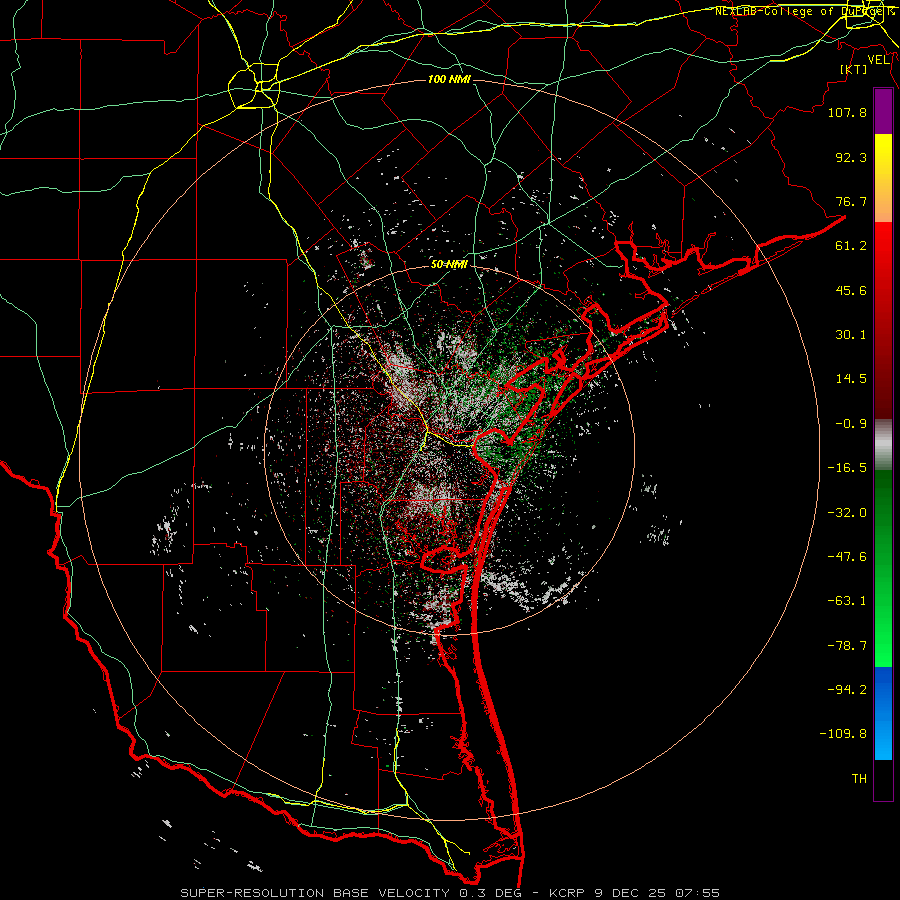Click the 45.6 velocity scale value
This screenshot has width=900, height=900.
coord(851,290)
